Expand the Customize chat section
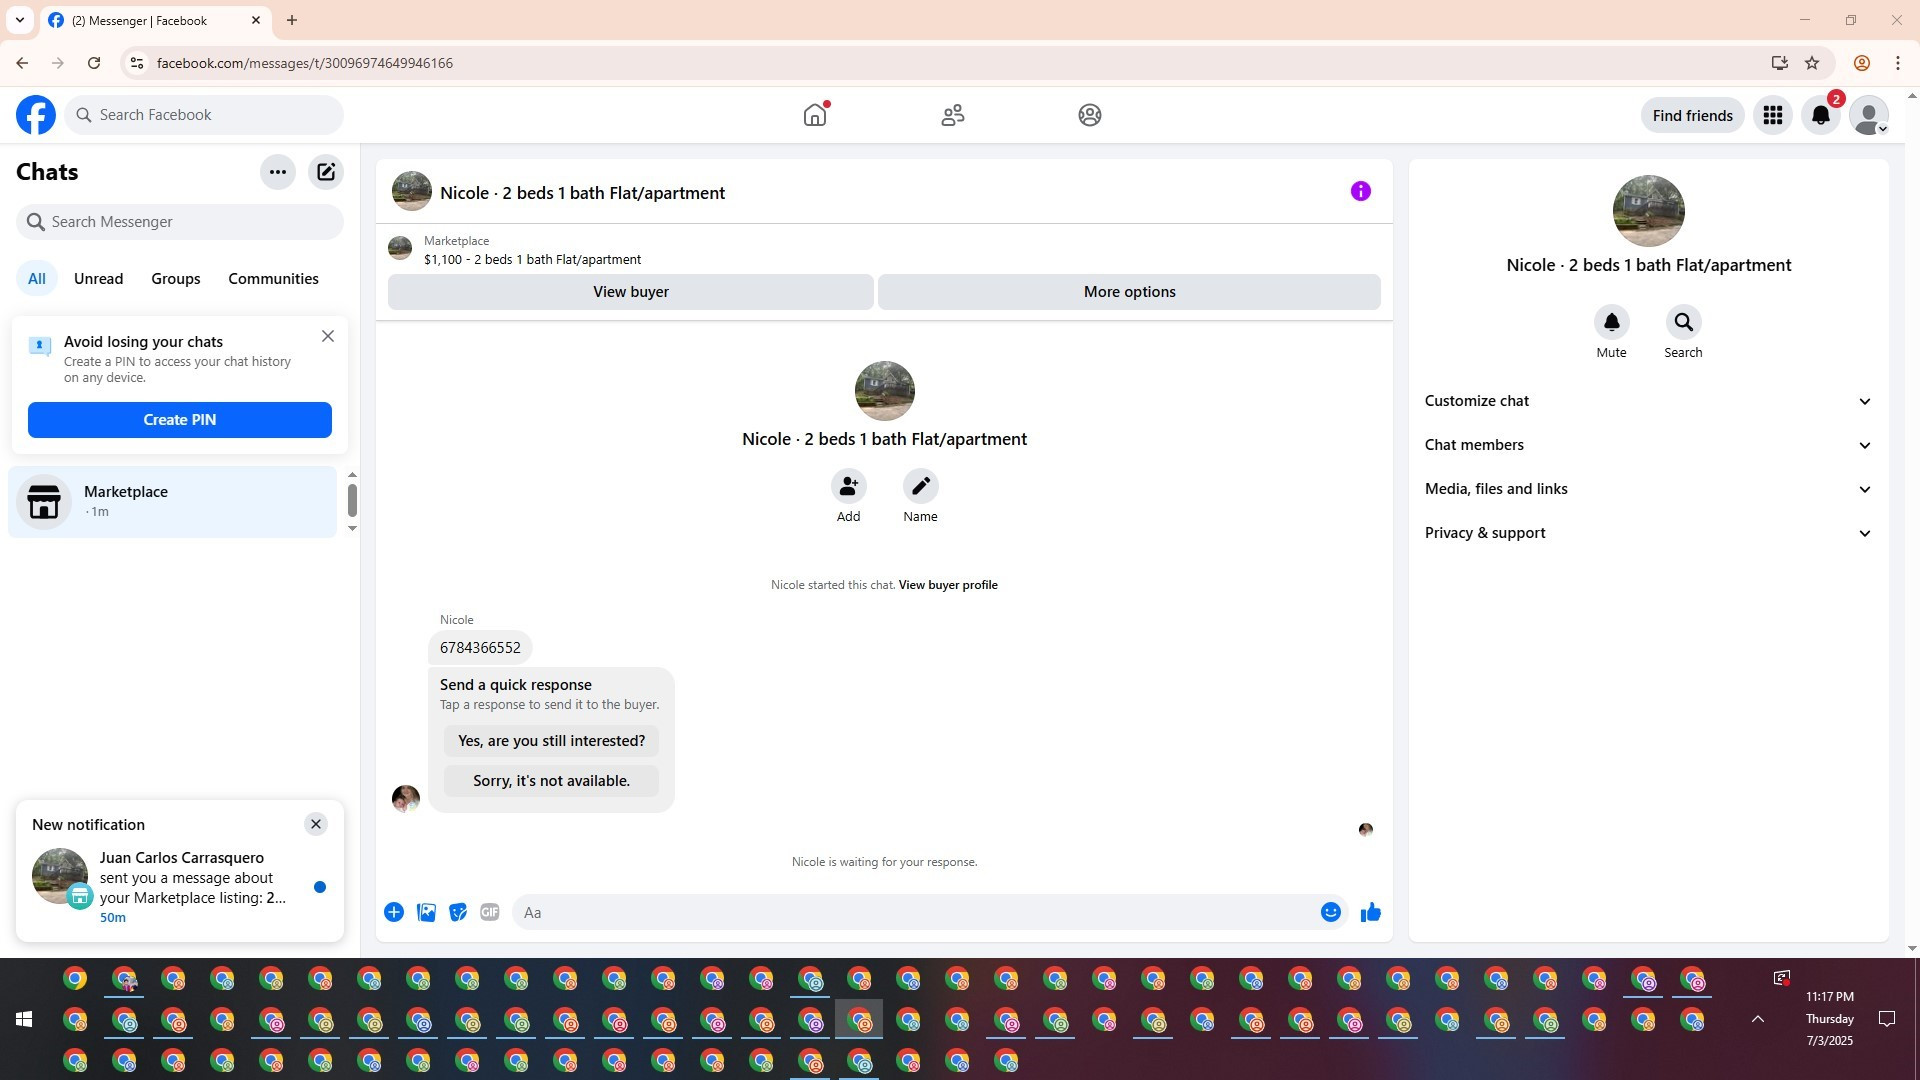This screenshot has width=1920, height=1080. 1648,401
